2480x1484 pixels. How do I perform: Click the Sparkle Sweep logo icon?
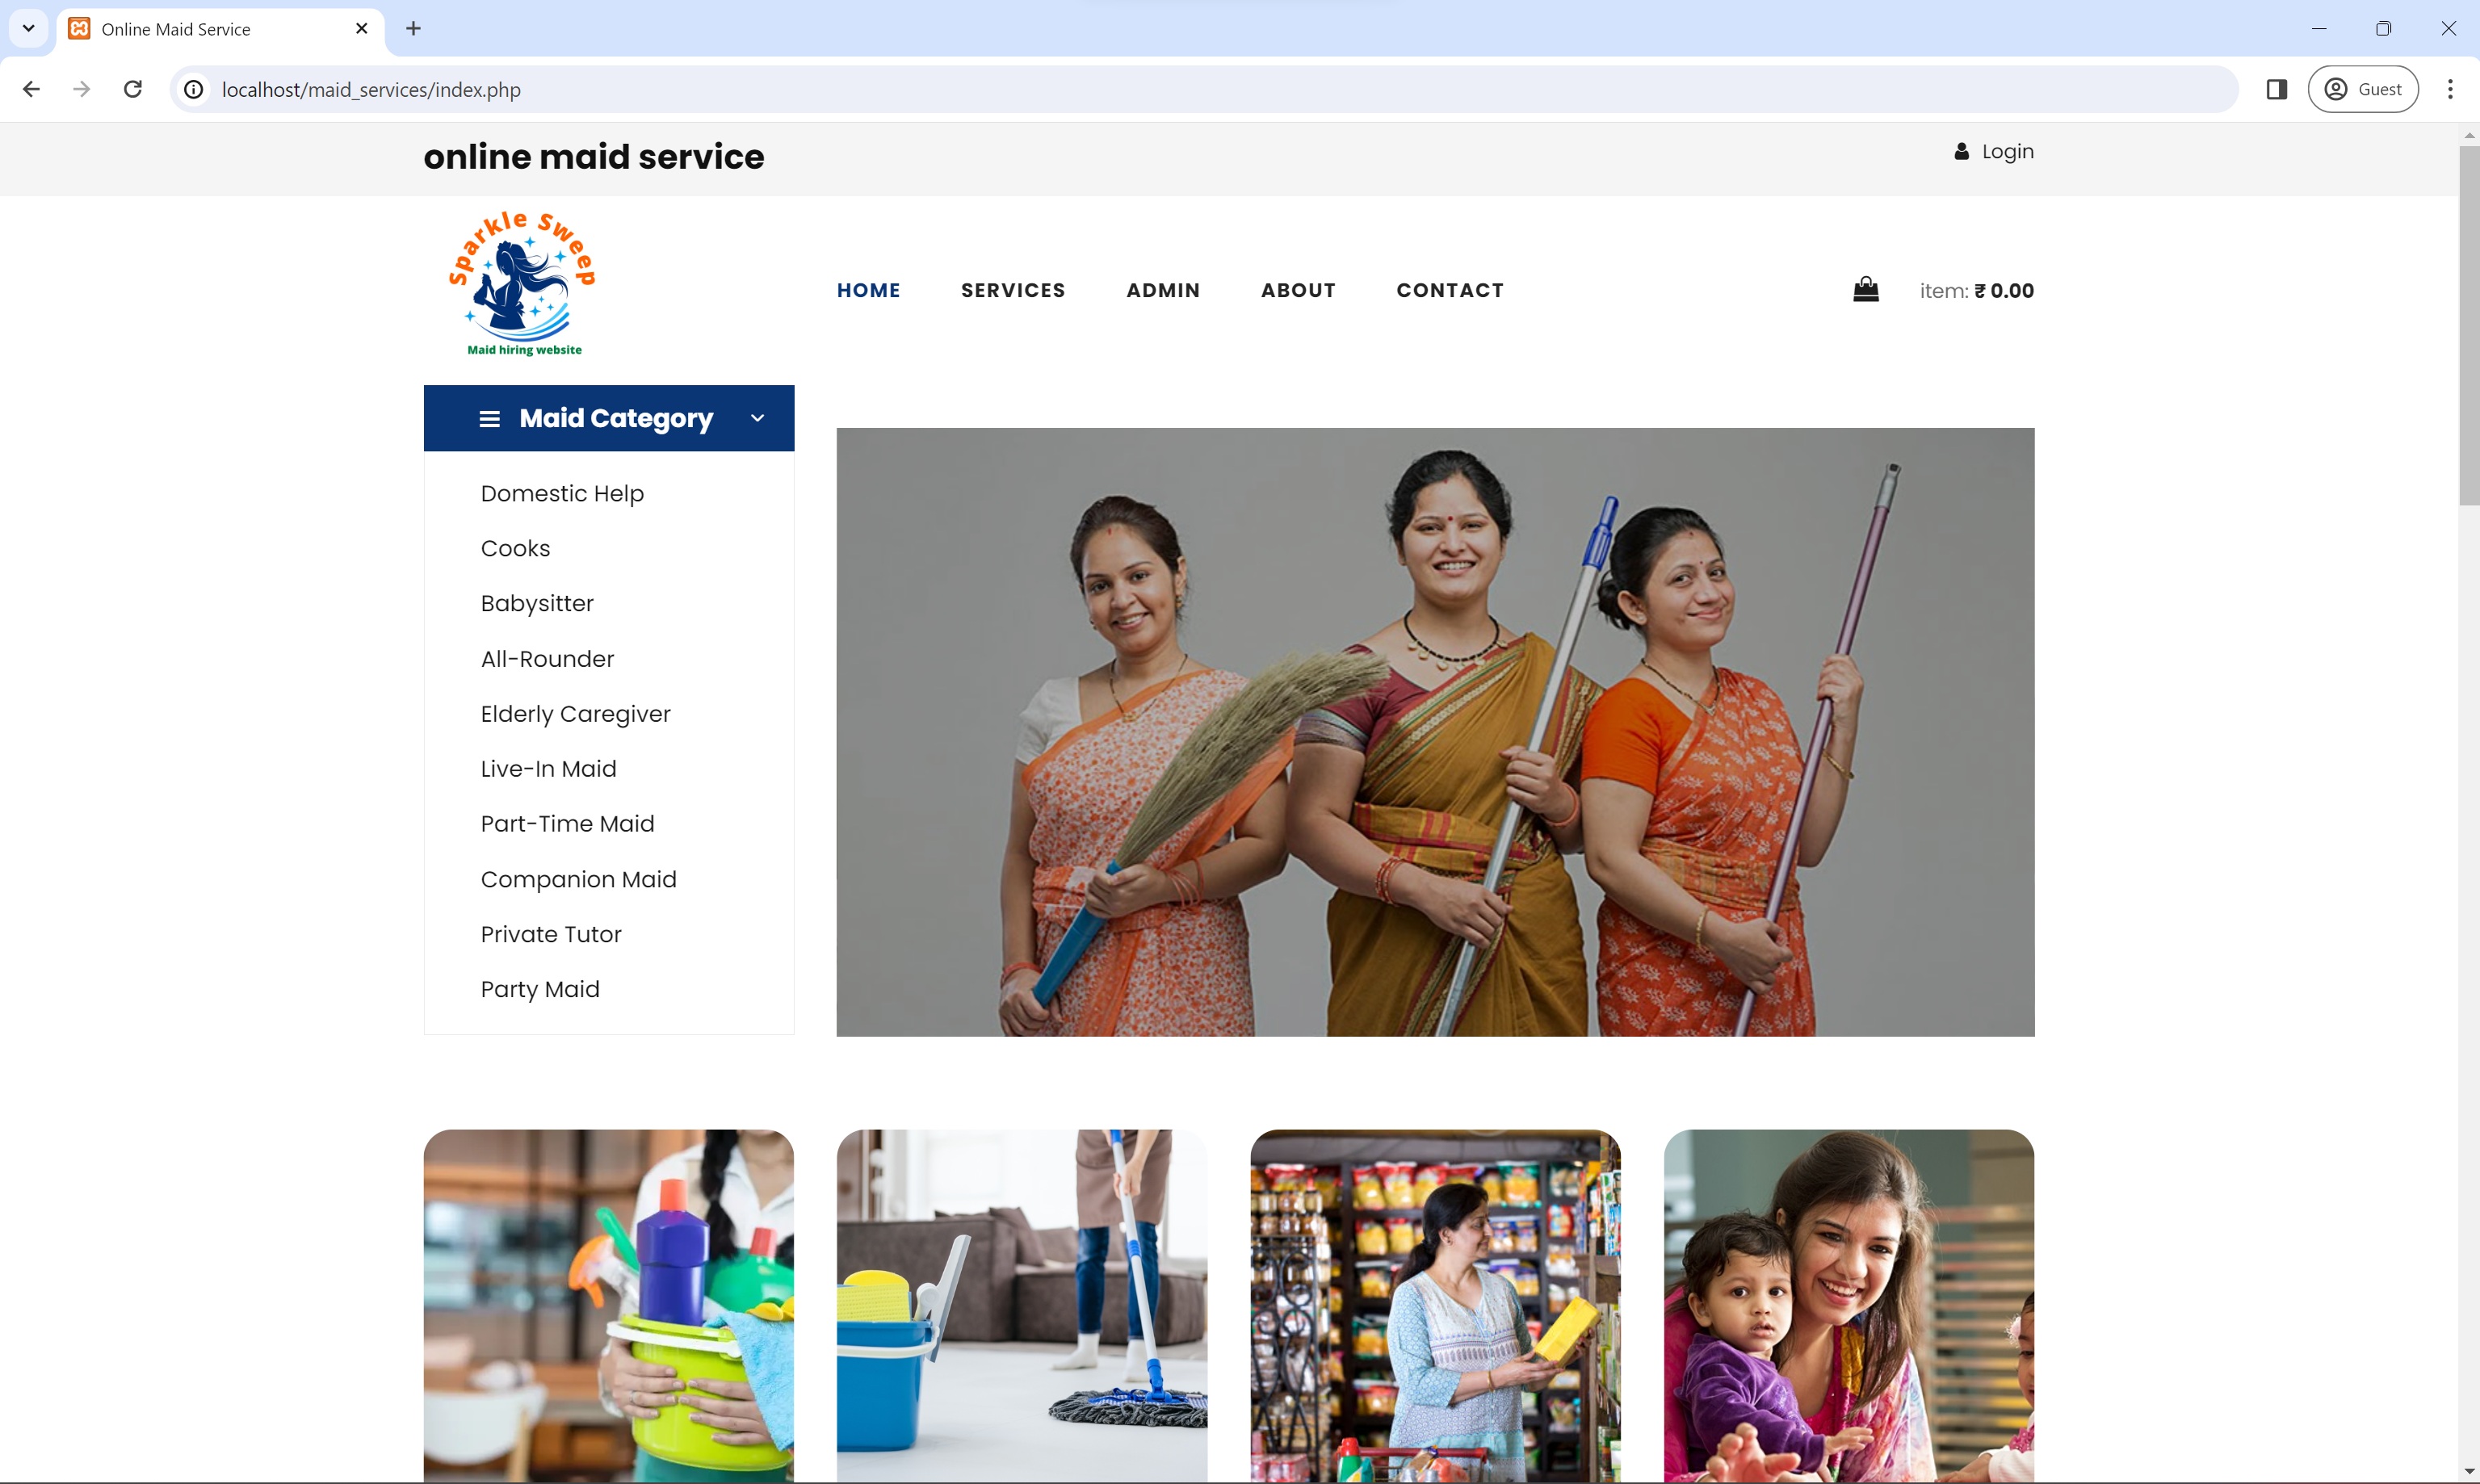(521, 283)
